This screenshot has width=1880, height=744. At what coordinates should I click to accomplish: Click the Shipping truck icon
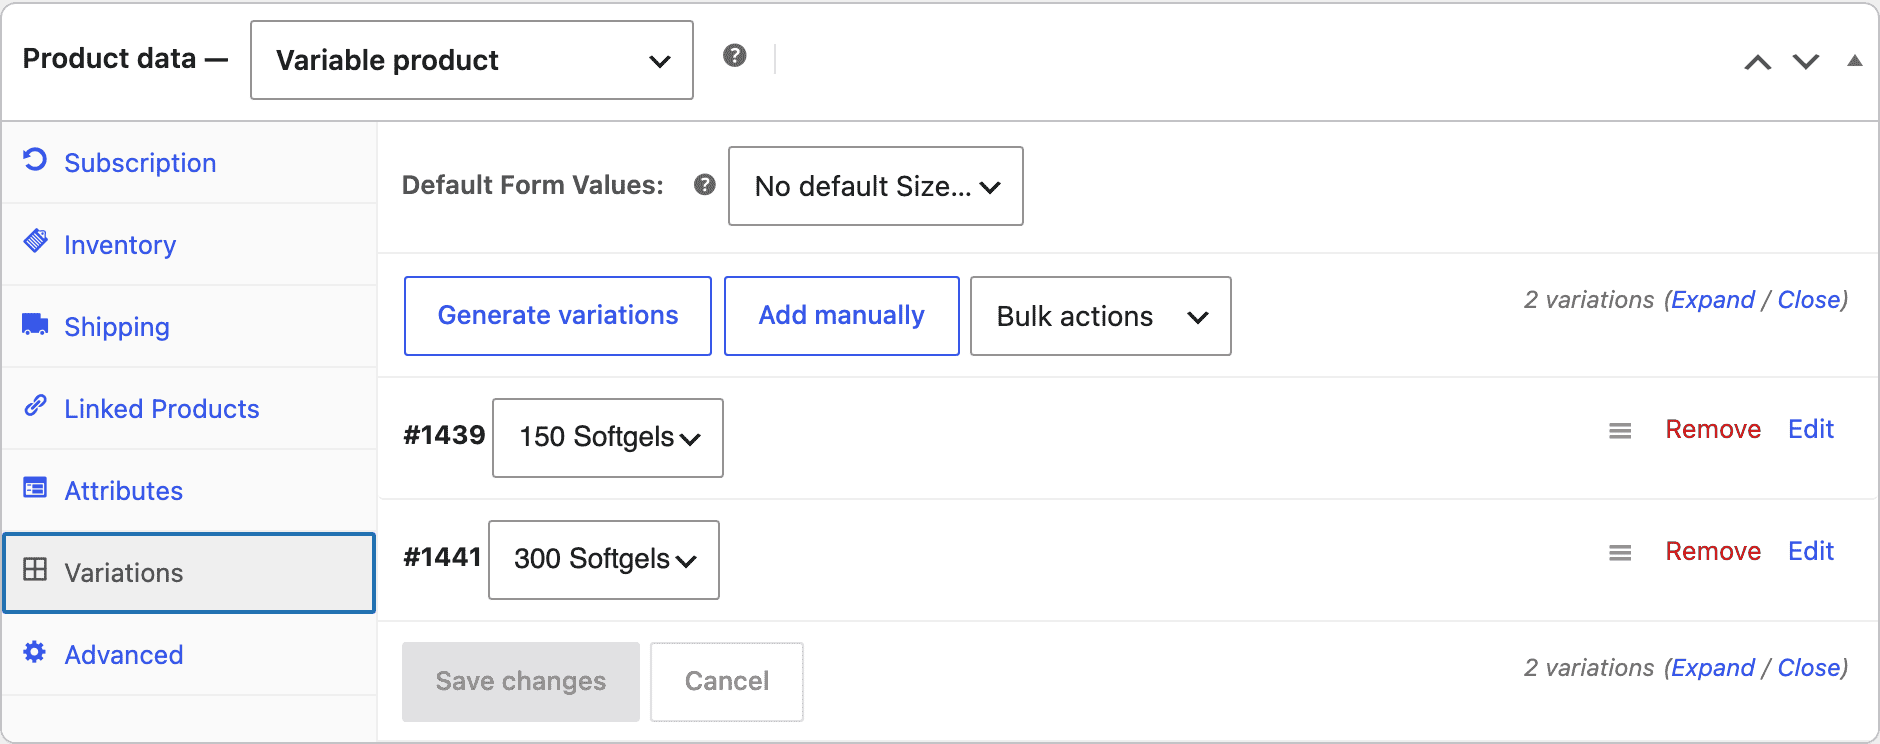pos(35,324)
